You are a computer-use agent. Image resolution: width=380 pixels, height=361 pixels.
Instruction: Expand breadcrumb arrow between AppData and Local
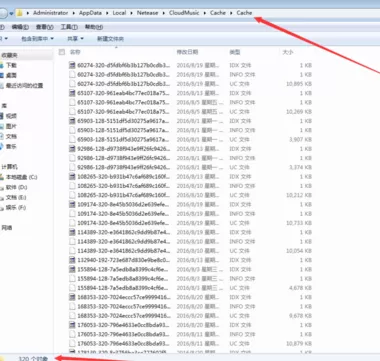[107, 13]
